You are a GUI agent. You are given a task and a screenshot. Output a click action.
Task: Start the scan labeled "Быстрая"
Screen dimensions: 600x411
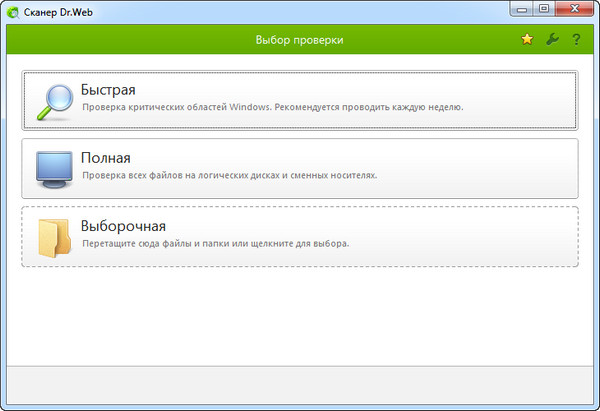[108, 90]
